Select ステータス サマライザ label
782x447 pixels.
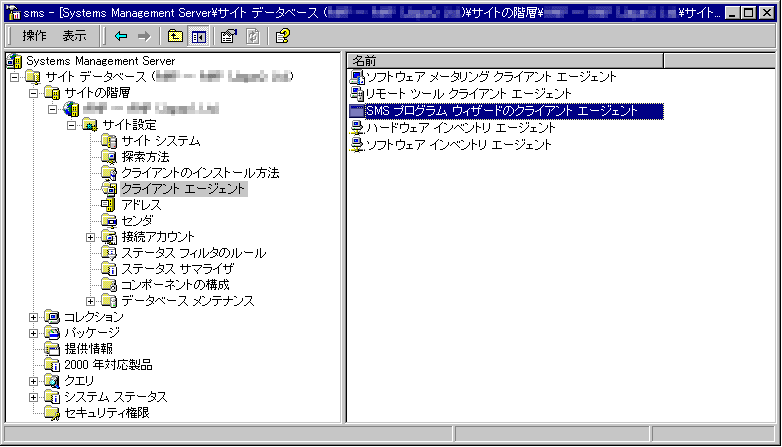pyautogui.click(x=178, y=269)
